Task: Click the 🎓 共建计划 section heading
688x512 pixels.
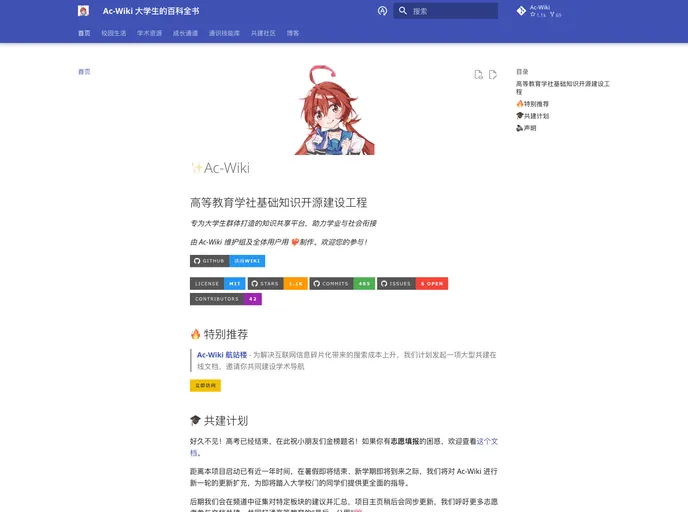Action: tap(219, 421)
